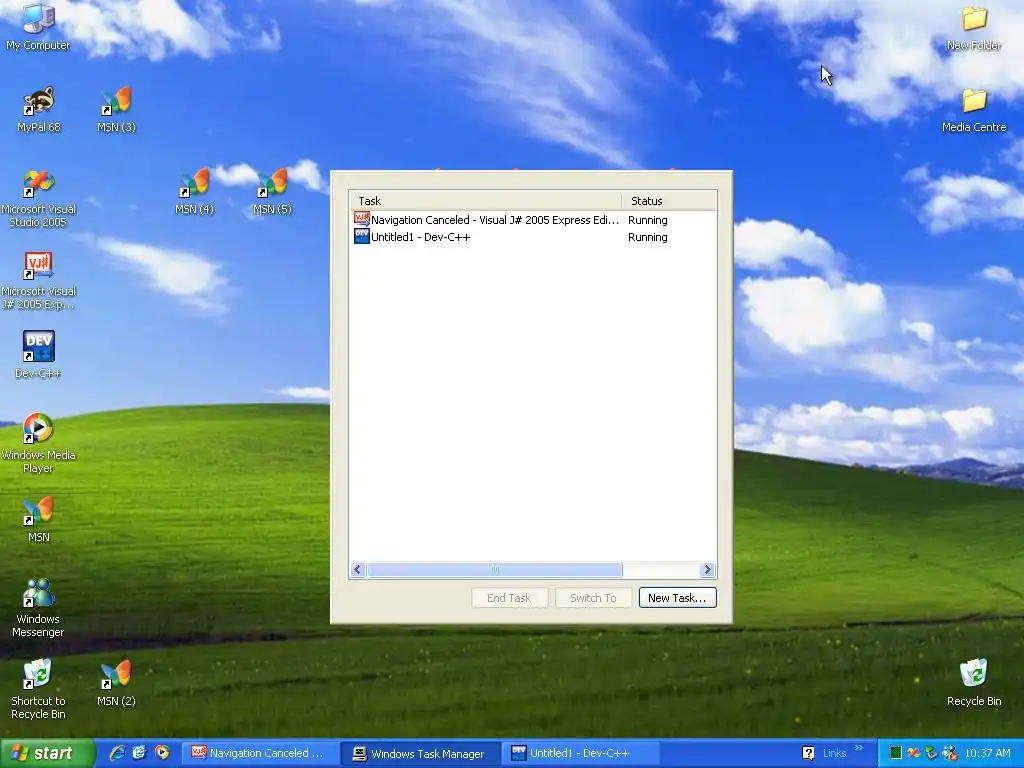Open the Start menu

click(46, 753)
